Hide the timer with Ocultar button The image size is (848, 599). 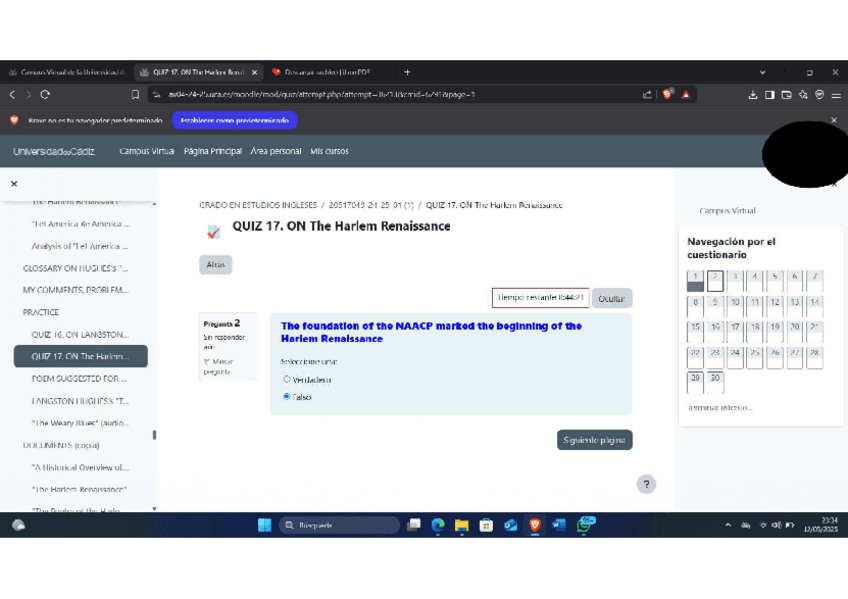[611, 299]
